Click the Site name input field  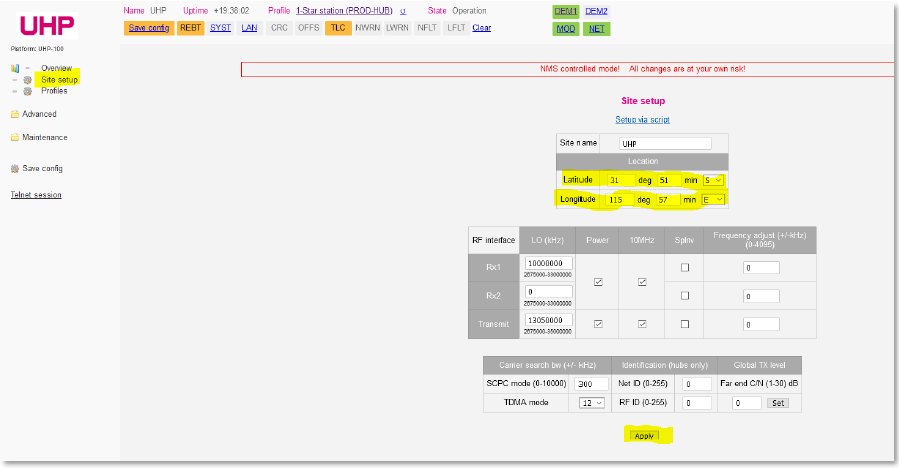point(665,144)
